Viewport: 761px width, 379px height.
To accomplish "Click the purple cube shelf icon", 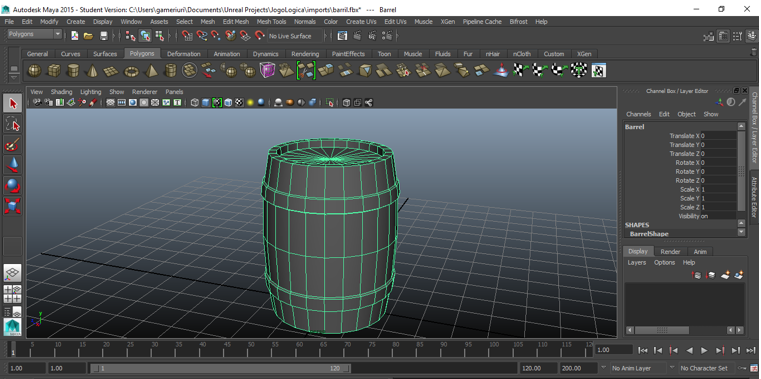I will (x=267, y=70).
